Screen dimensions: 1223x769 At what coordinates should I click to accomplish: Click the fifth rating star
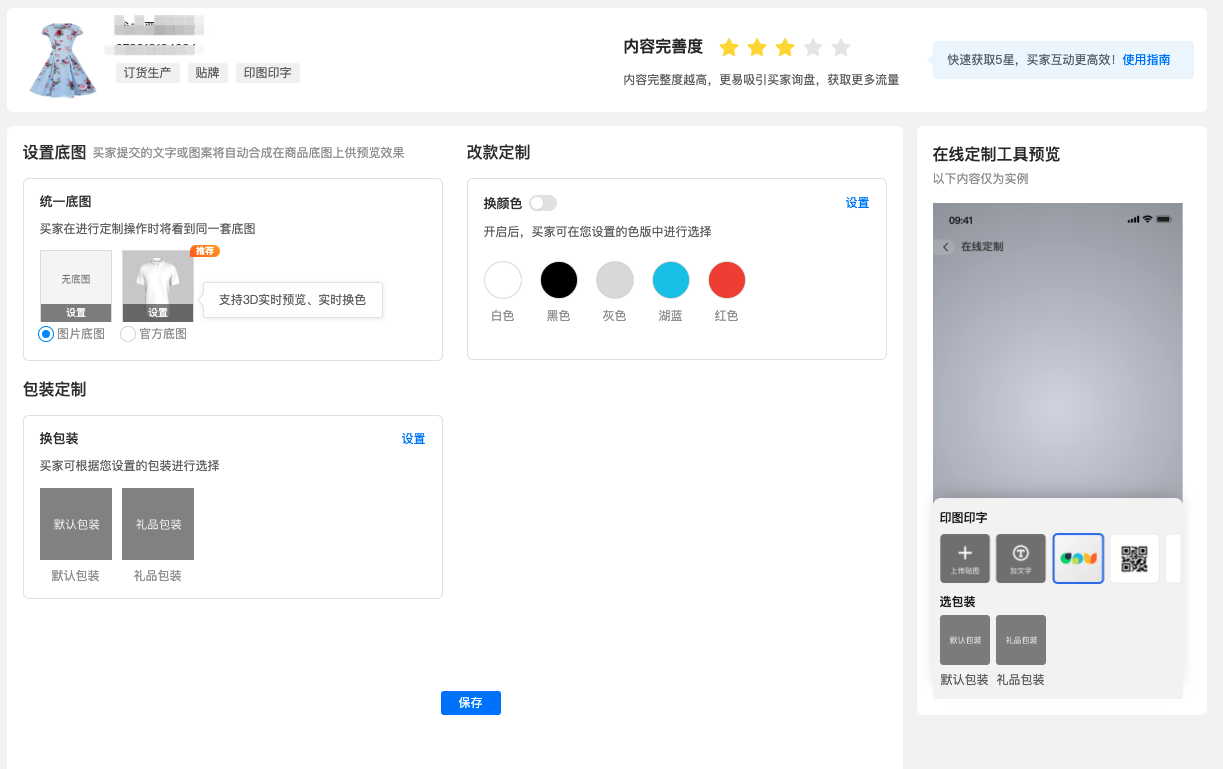tap(841, 48)
